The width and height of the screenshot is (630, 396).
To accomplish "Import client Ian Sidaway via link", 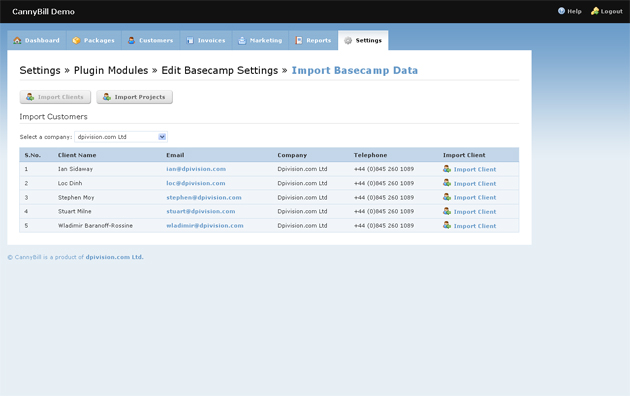I will click(x=475, y=169).
